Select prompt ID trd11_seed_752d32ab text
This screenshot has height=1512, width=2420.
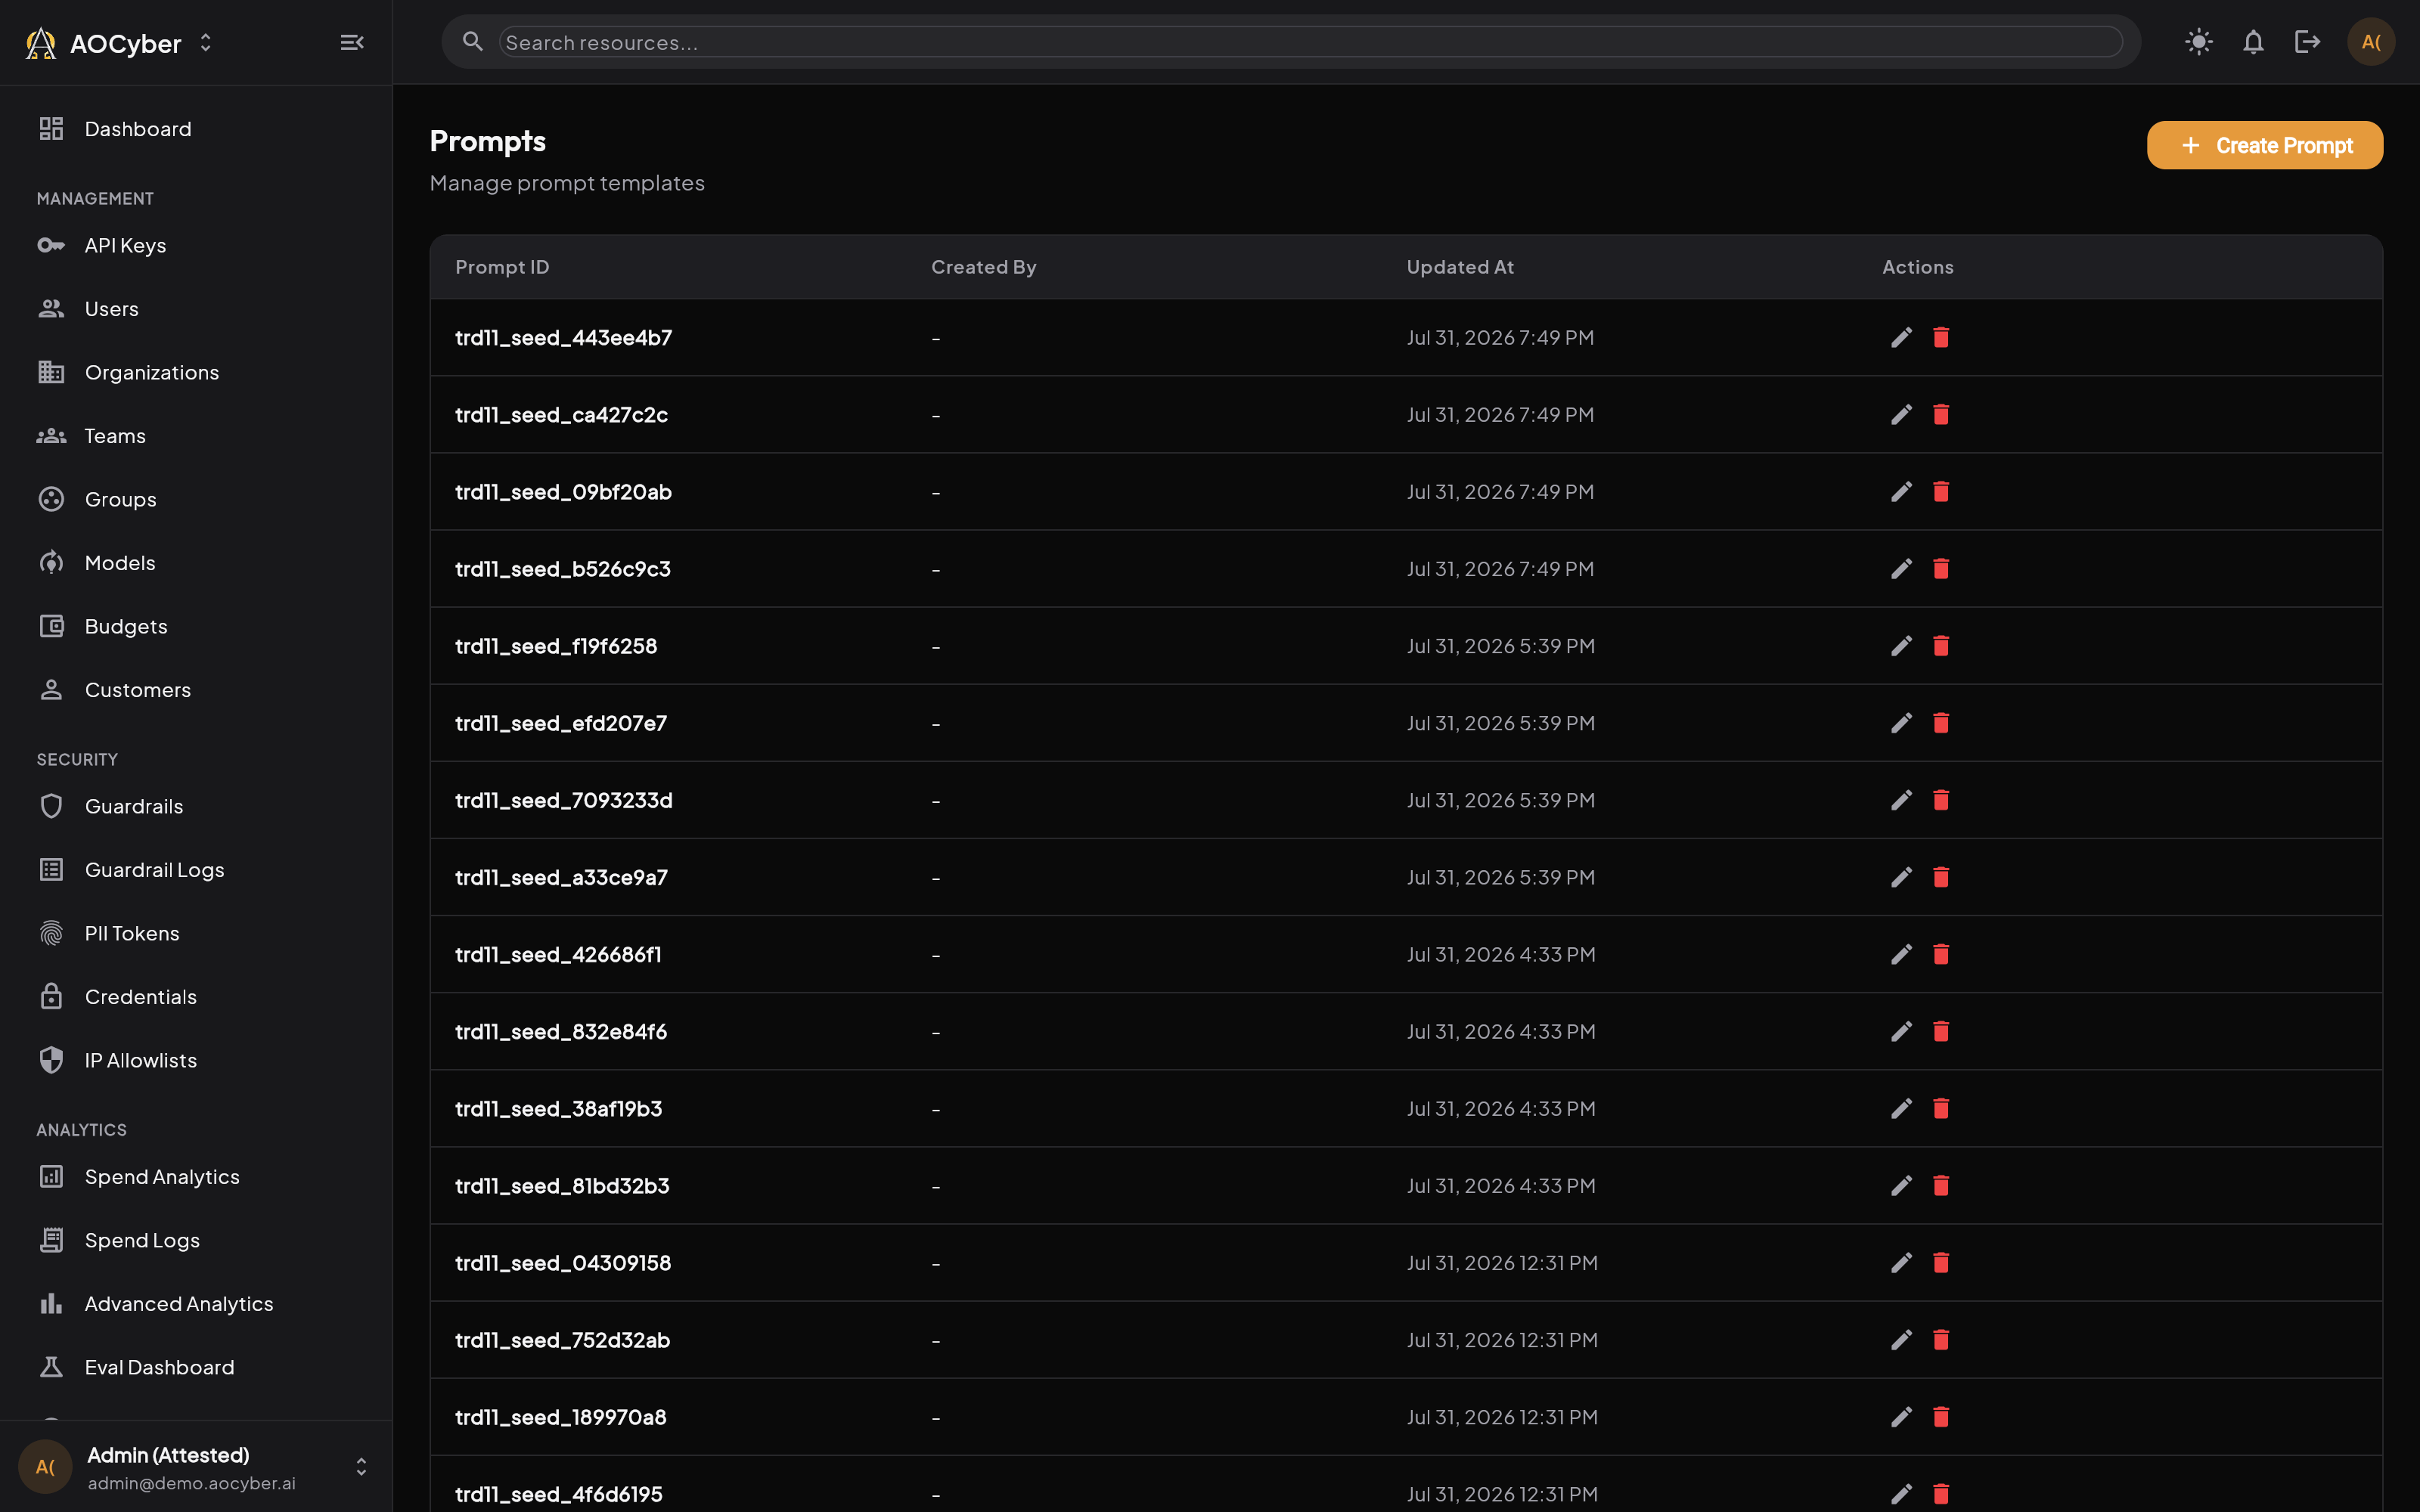pos(562,1340)
